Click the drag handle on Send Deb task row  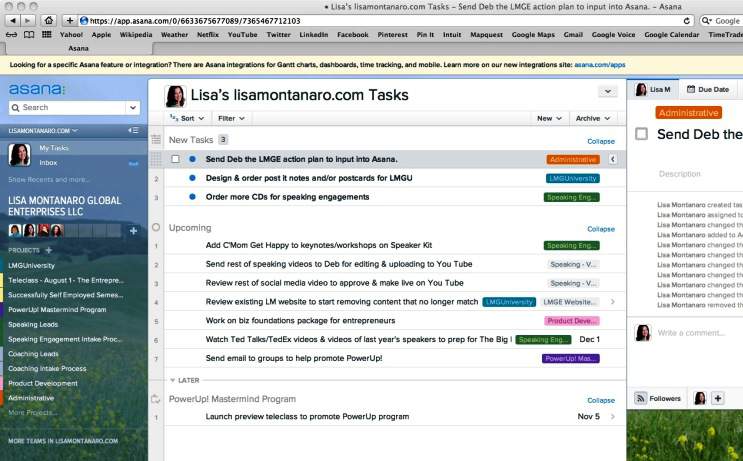pos(156,159)
